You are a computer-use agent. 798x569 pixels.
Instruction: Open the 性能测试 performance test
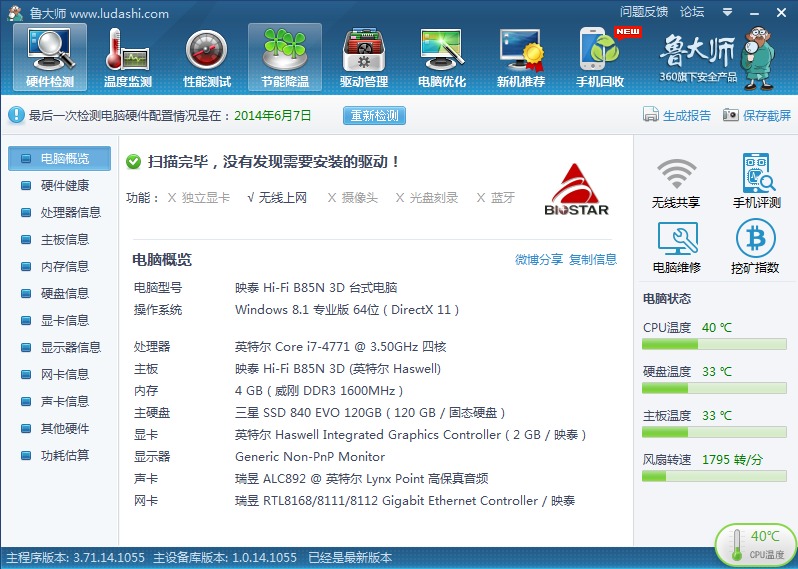click(x=207, y=57)
